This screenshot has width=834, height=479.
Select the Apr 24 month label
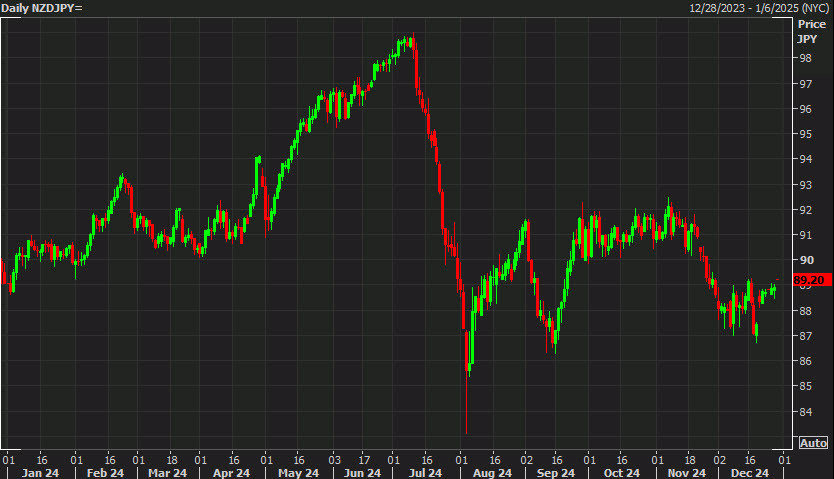coord(231,472)
